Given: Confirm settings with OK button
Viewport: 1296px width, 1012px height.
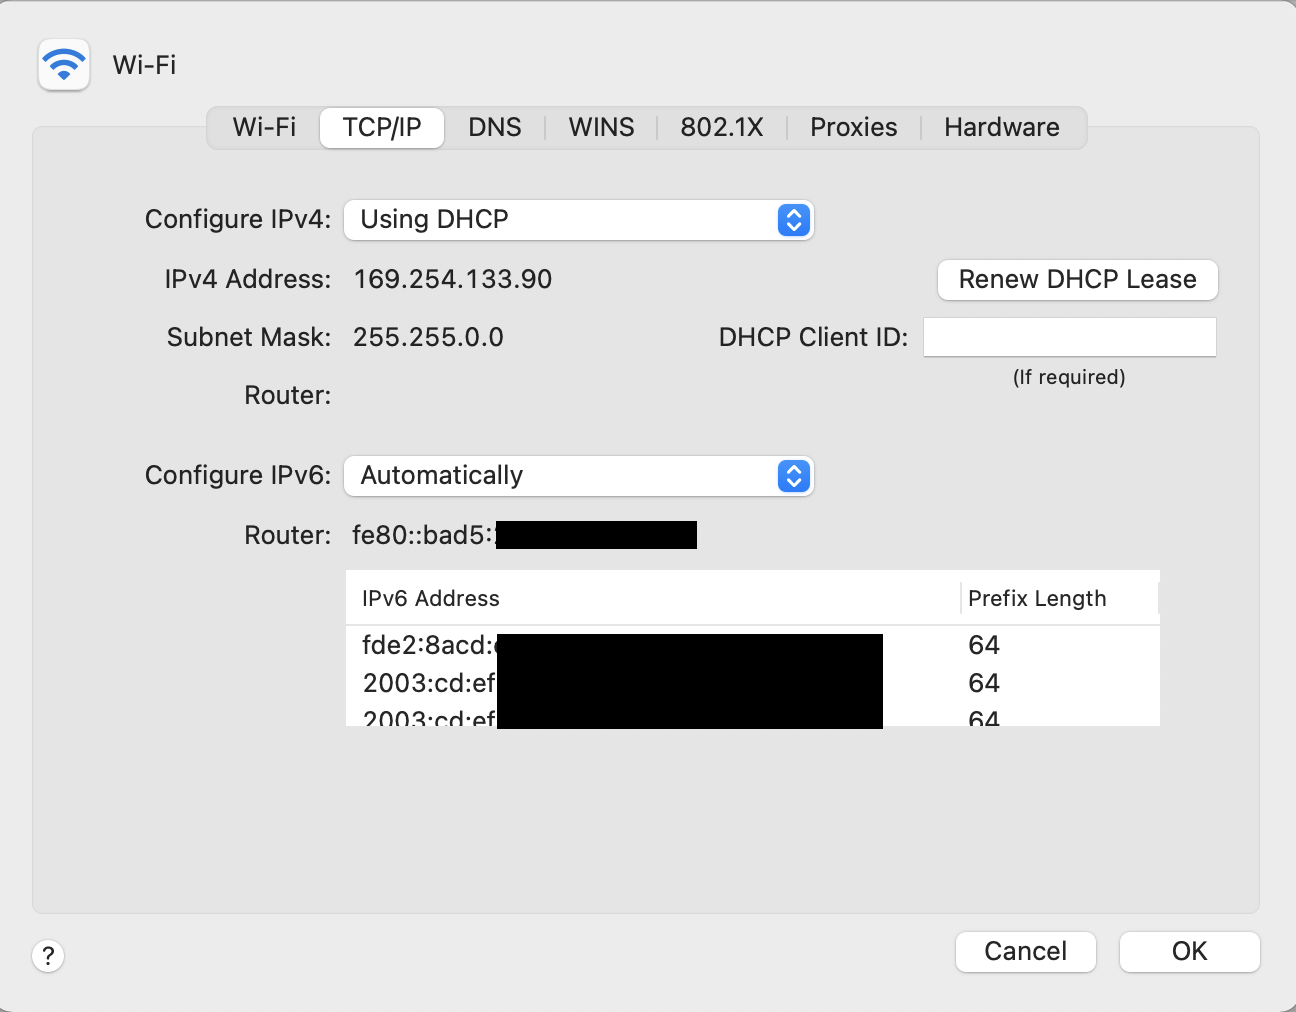Looking at the screenshot, I should click(1190, 951).
